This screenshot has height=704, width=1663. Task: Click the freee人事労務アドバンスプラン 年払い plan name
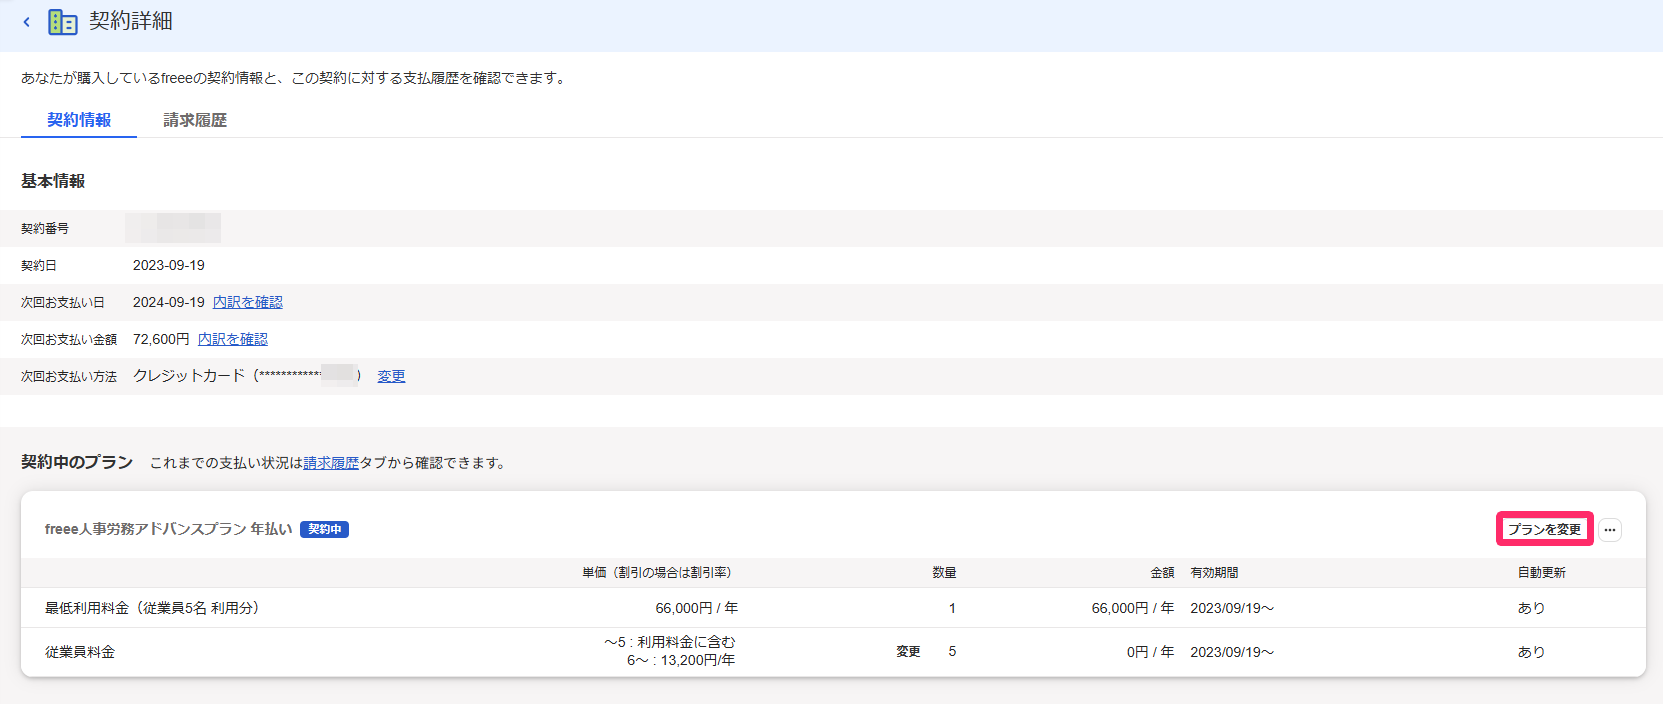169,529
